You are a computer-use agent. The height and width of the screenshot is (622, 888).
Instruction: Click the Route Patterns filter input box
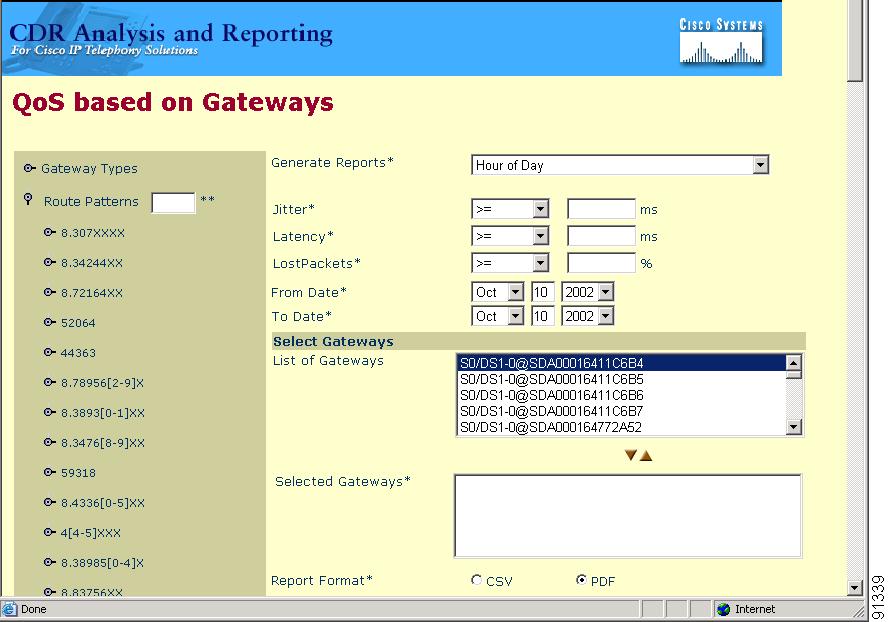pos(173,202)
